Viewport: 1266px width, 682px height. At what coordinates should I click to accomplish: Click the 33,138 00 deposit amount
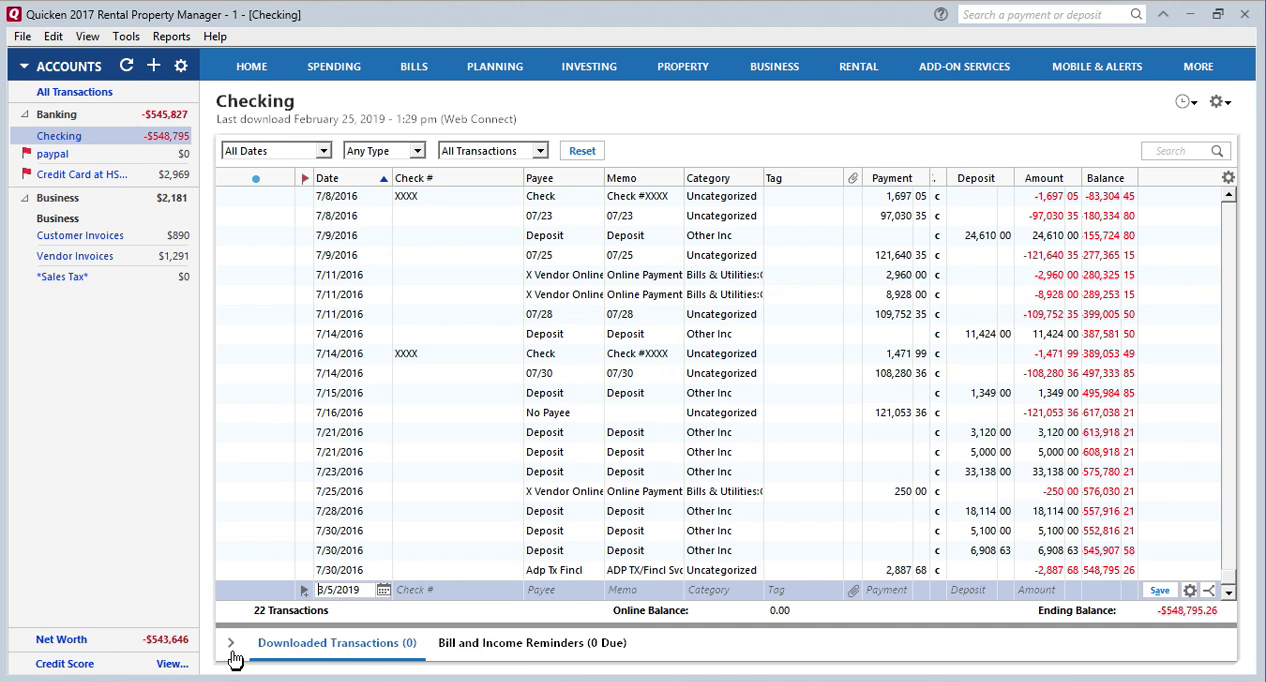click(x=988, y=472)
